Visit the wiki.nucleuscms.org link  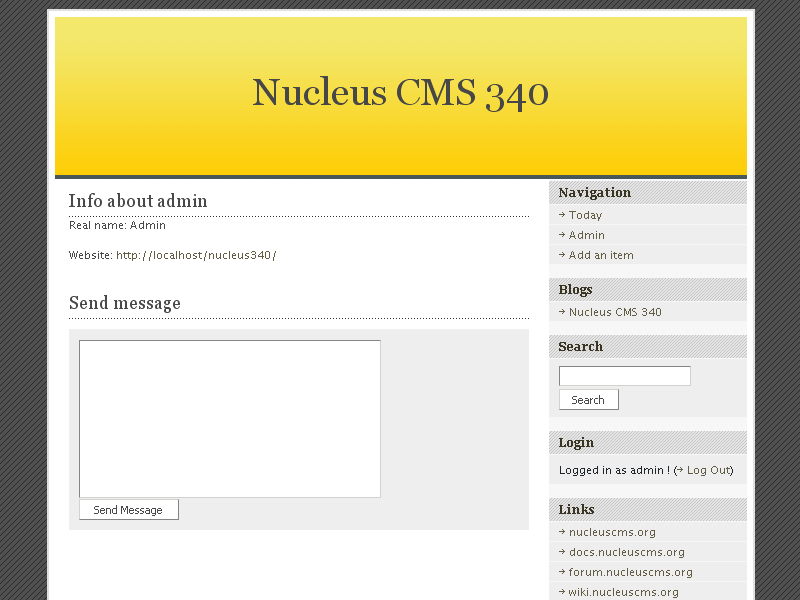tap(623, 592)
